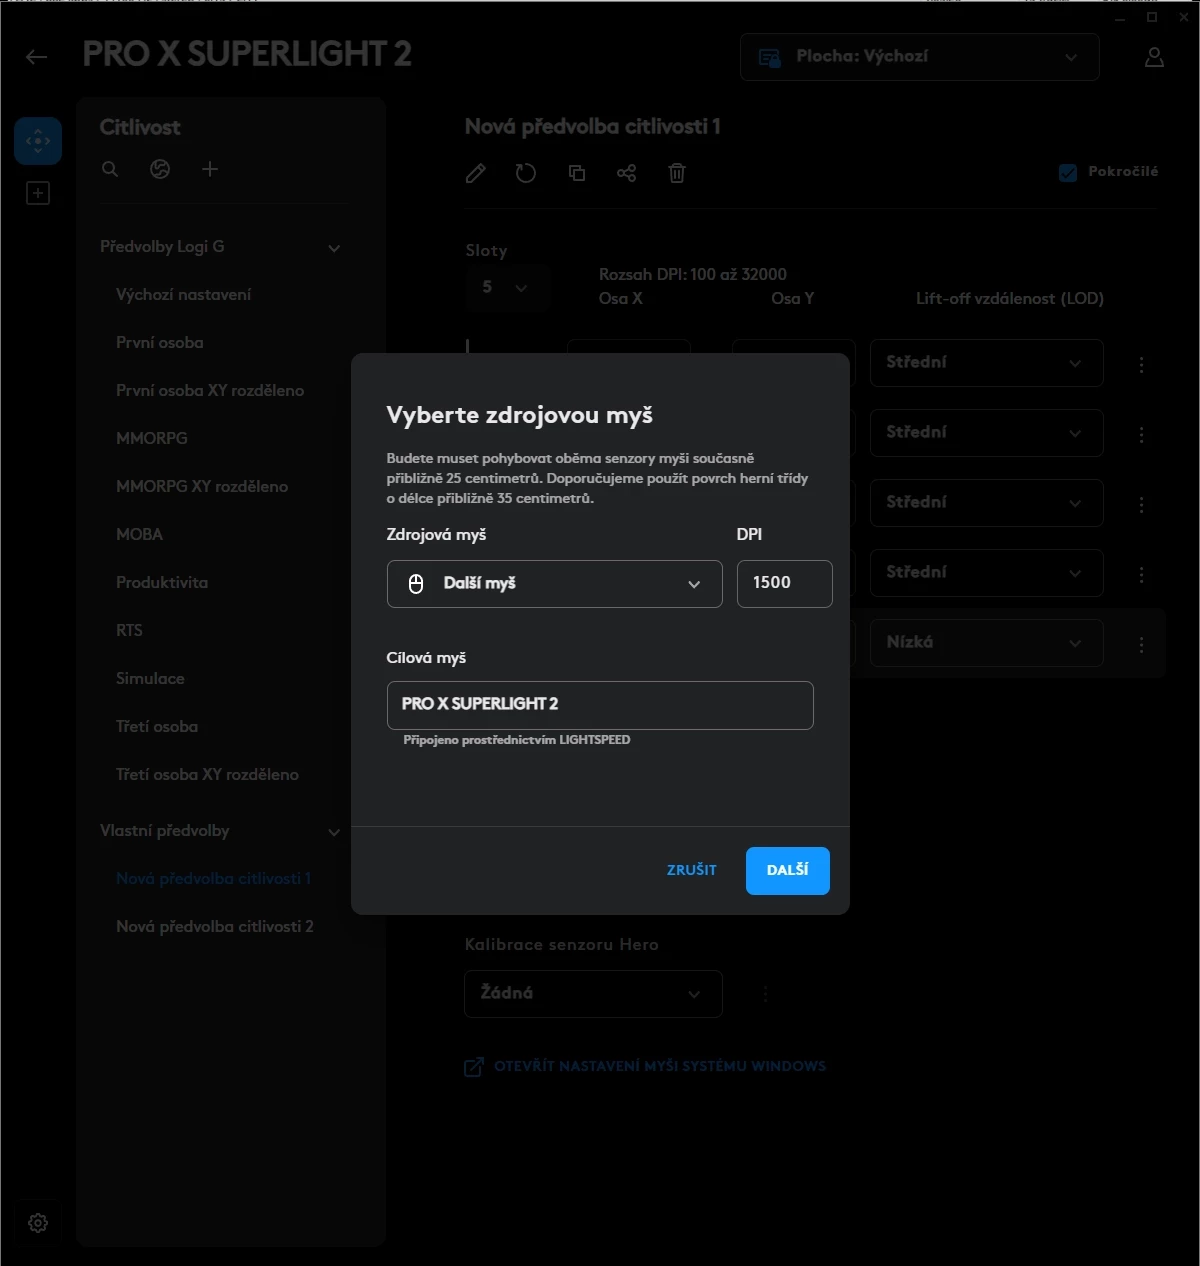The image size is (1200, 1266).
Task: Open the second Střední LOD dropdown
Action: coord(987,432)
